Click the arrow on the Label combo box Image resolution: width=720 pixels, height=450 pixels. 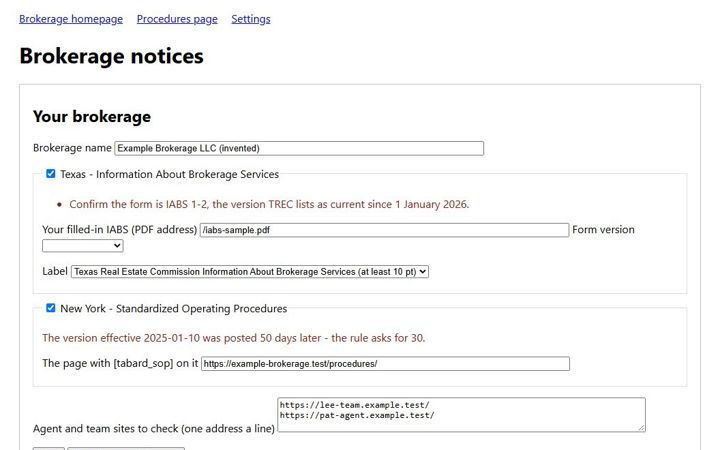coord(422,272)
